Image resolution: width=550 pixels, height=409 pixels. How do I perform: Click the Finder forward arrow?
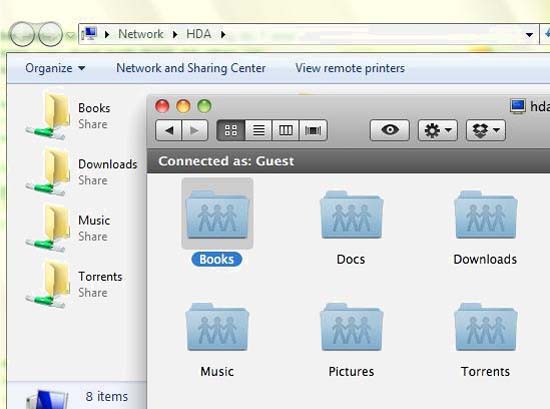click(195, 130)
